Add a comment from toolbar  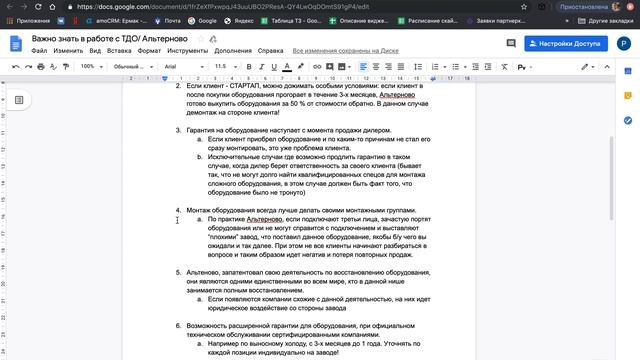coord(329,67)
